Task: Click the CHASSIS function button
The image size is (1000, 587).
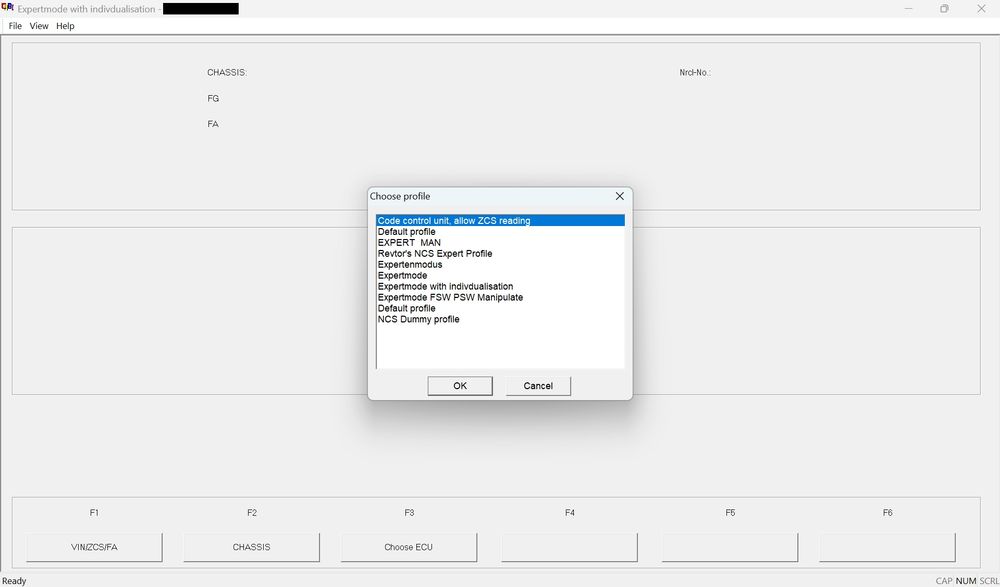Action: point(251,547)
